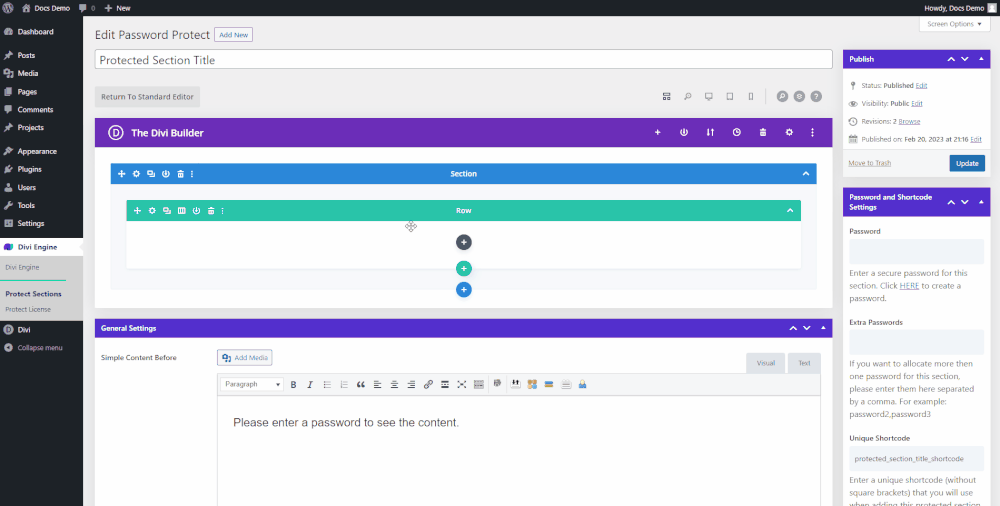Expand the Screen Options panel

coord(954,24)
